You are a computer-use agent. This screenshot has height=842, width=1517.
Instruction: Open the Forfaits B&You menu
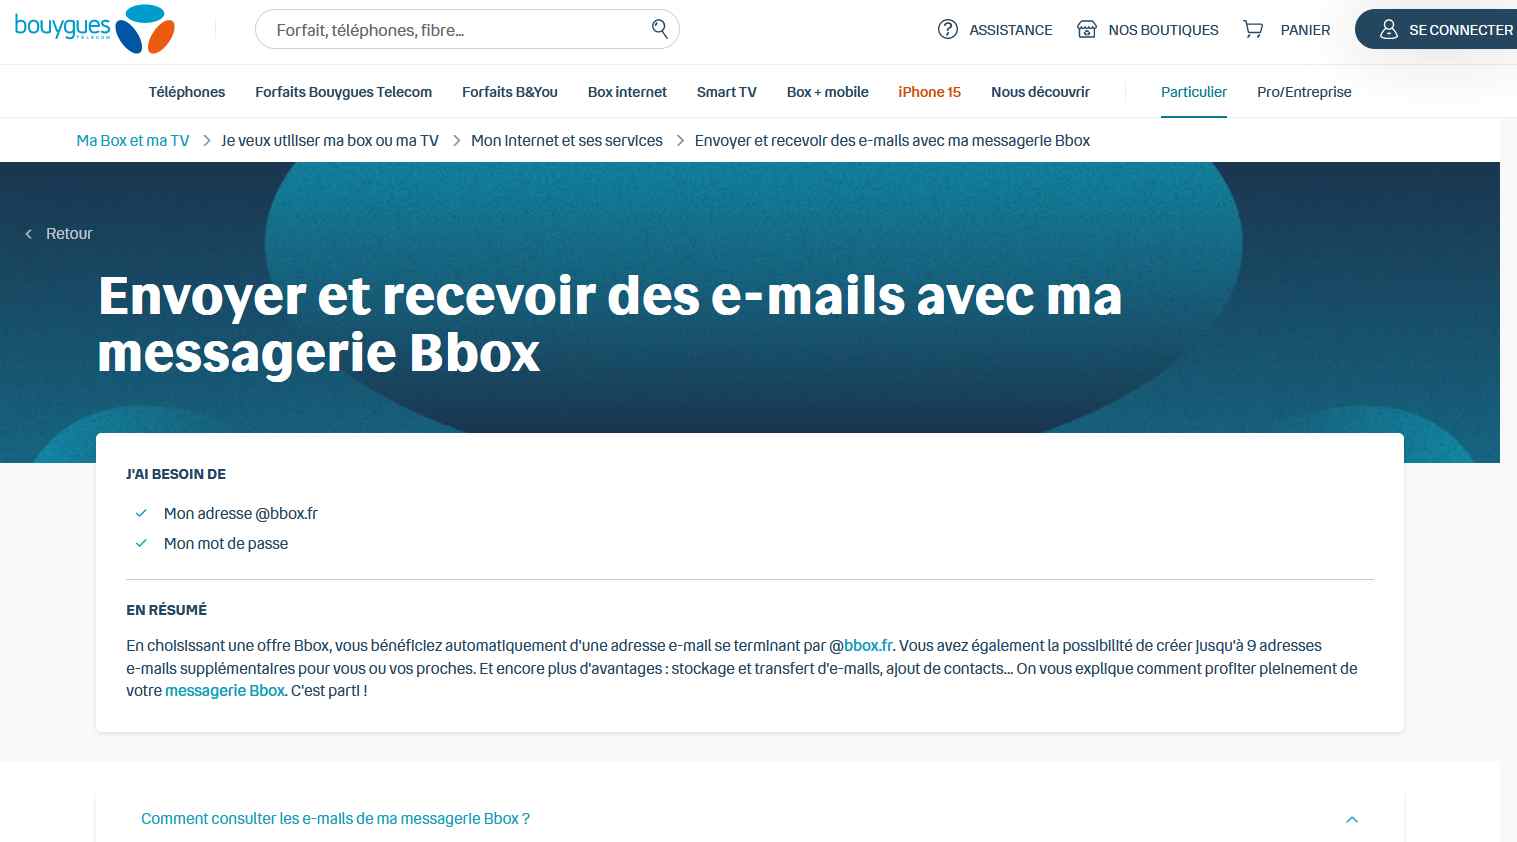[x=510, y=92]
